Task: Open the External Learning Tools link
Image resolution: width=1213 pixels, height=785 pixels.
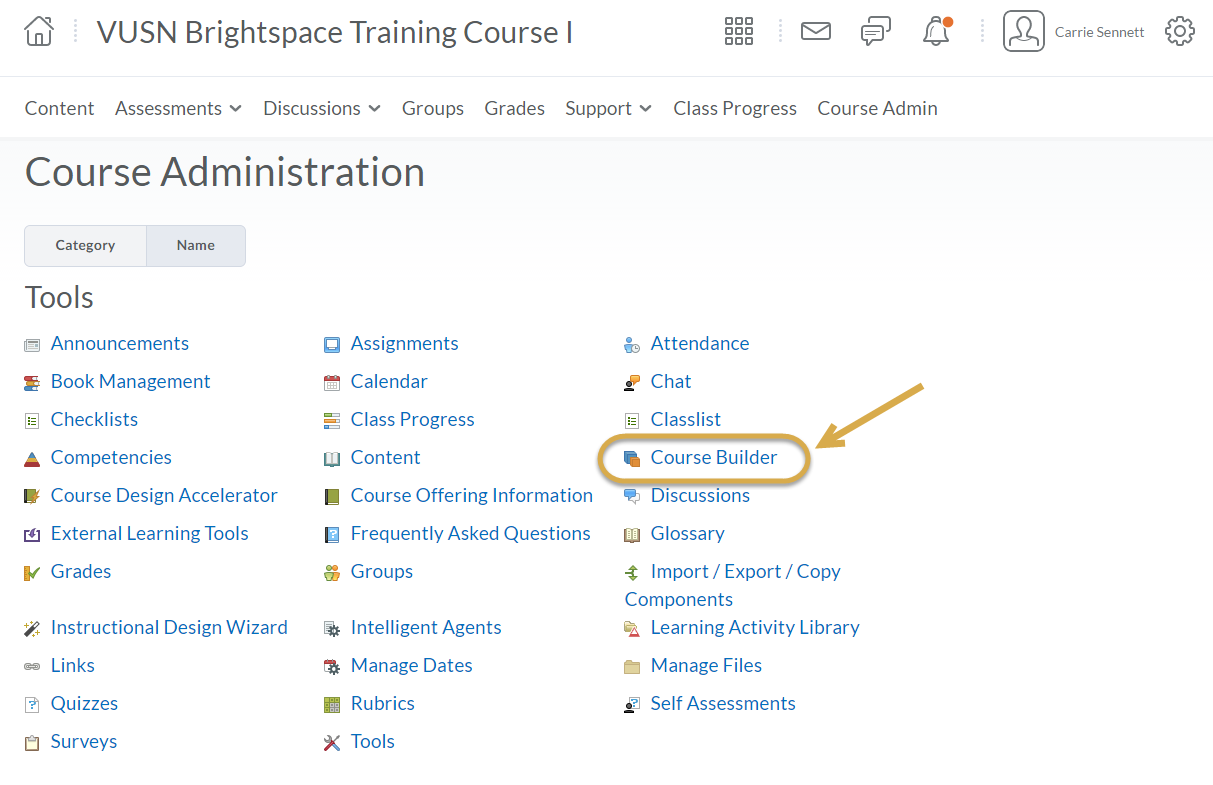Action: click(x=150, y=533)
